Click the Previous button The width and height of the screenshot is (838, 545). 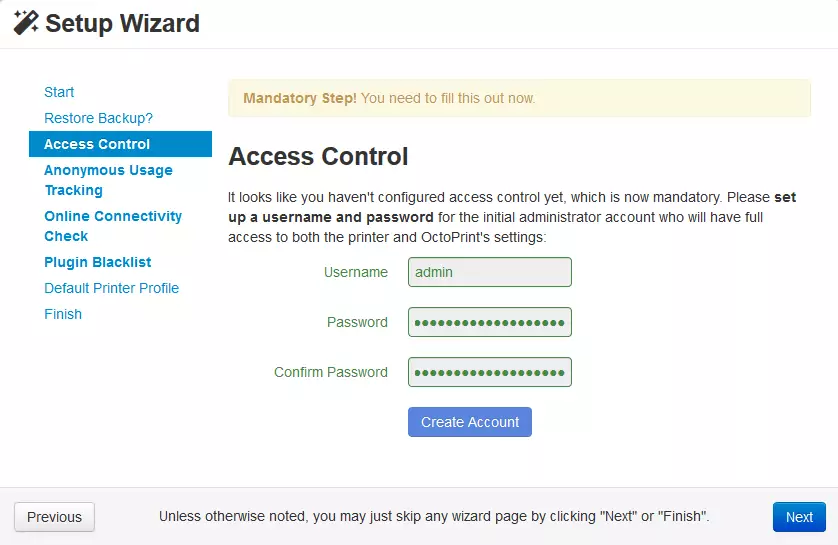(54, 517)
